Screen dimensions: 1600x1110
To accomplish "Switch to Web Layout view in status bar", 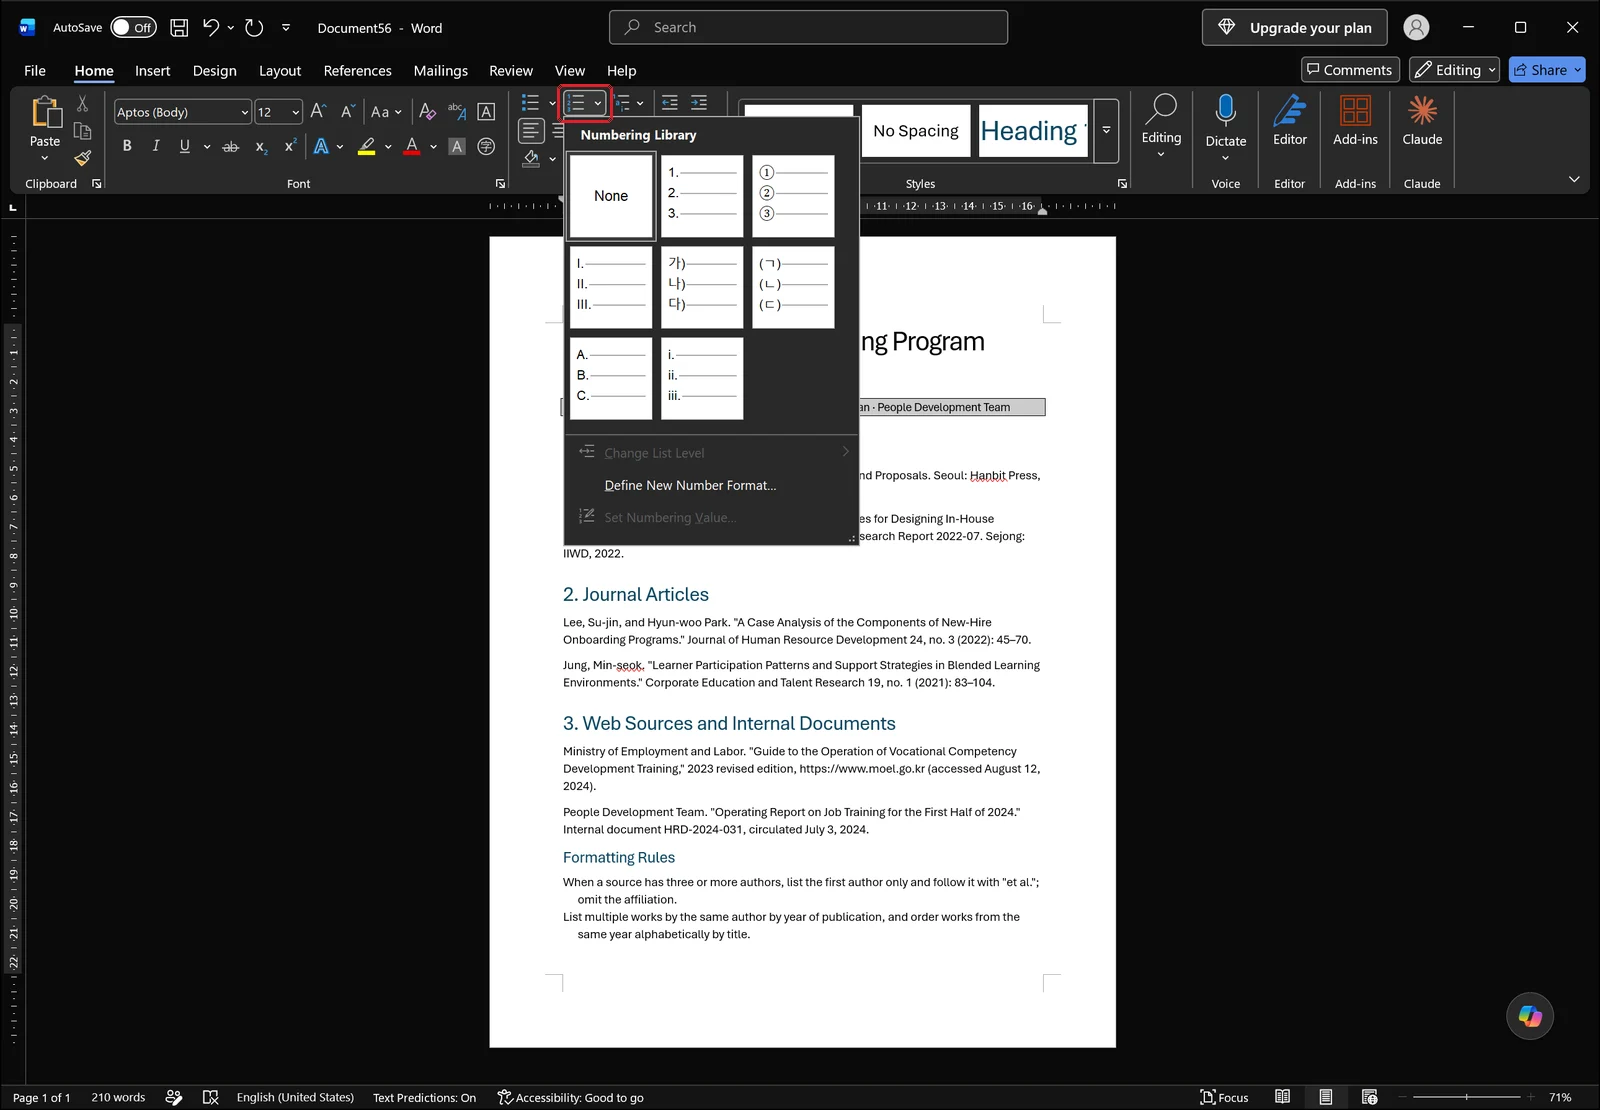I will 1369,1097.
